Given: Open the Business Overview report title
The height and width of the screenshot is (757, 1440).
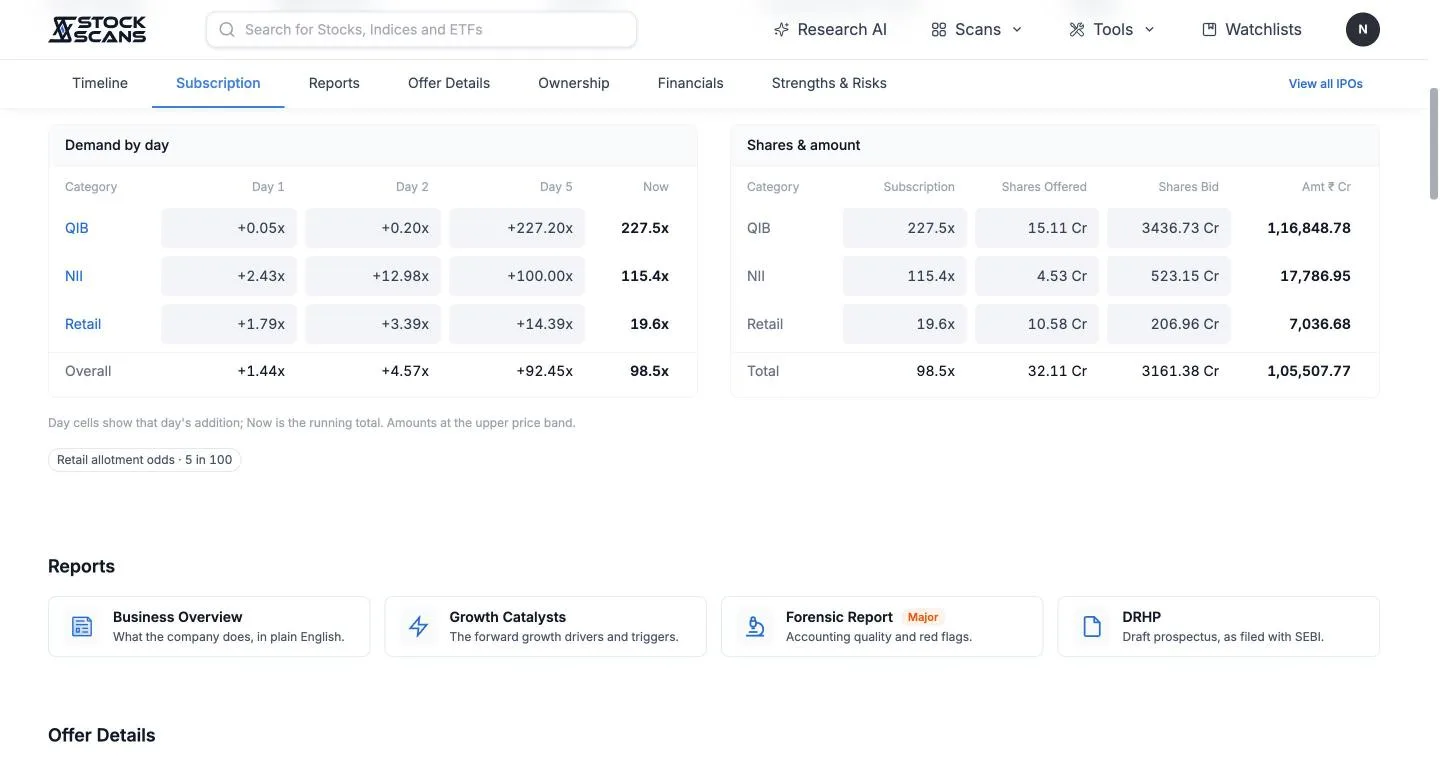Looking at the screenshot, I should [178, 617].
